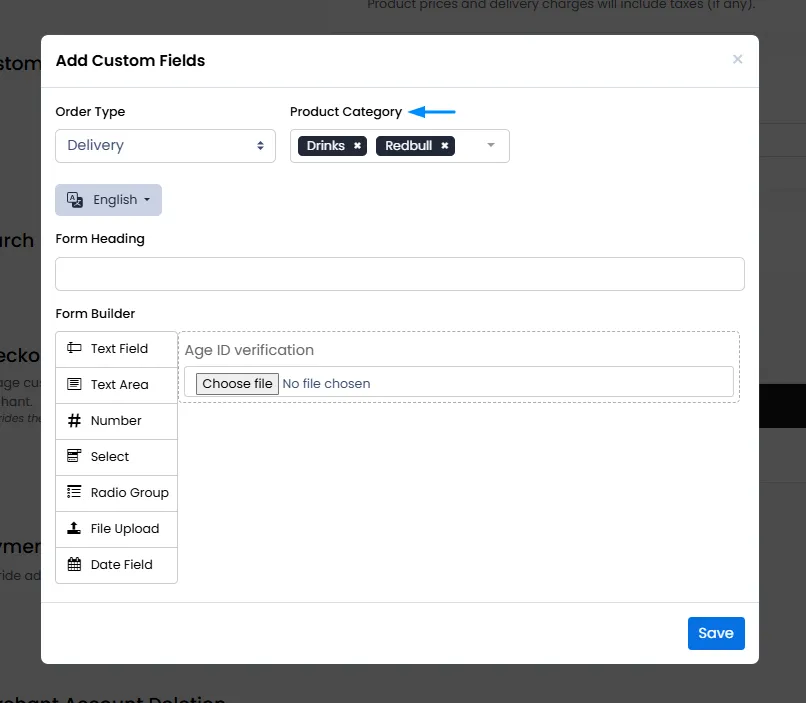Click the Text Area lines icon

[x=74, y=384]
